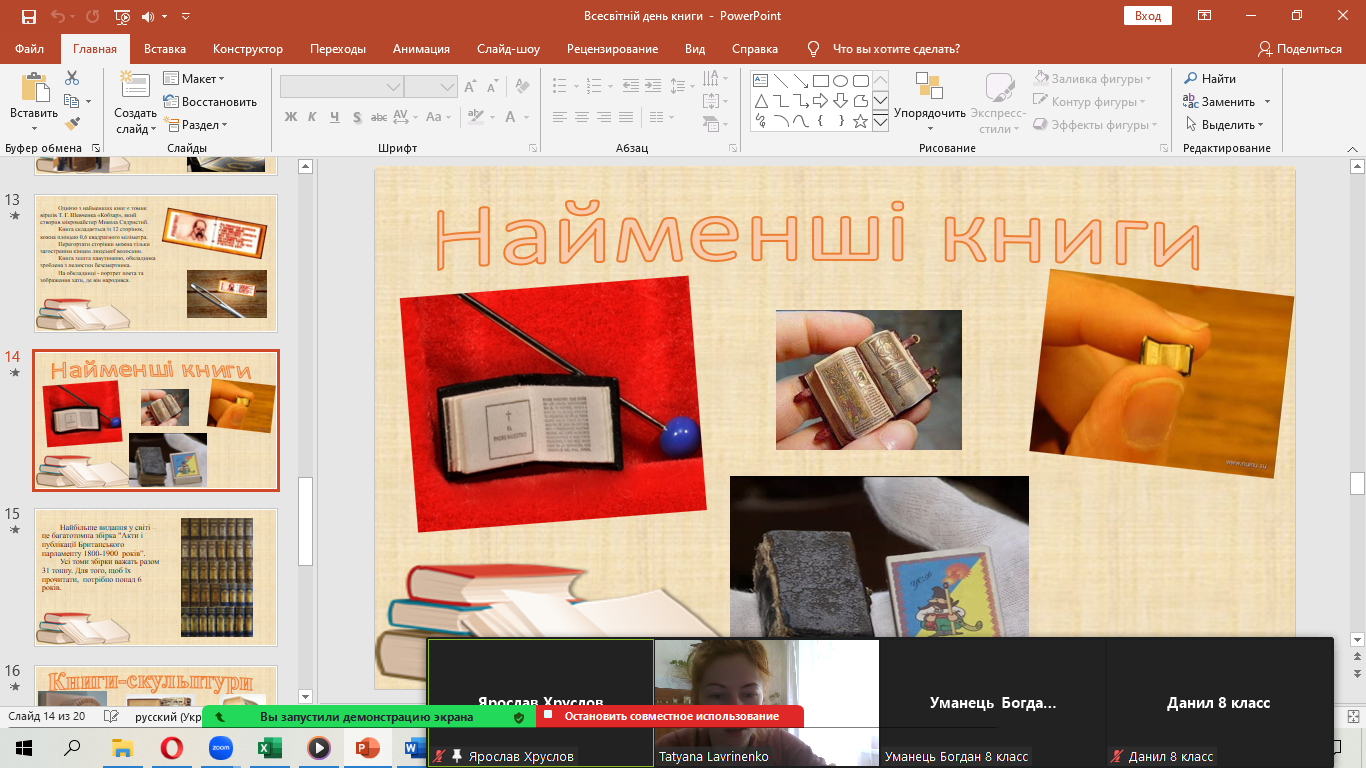Click the Center text alignment icon
The height and width of the screenshot is (768, 1366).
tap(583, 117)
